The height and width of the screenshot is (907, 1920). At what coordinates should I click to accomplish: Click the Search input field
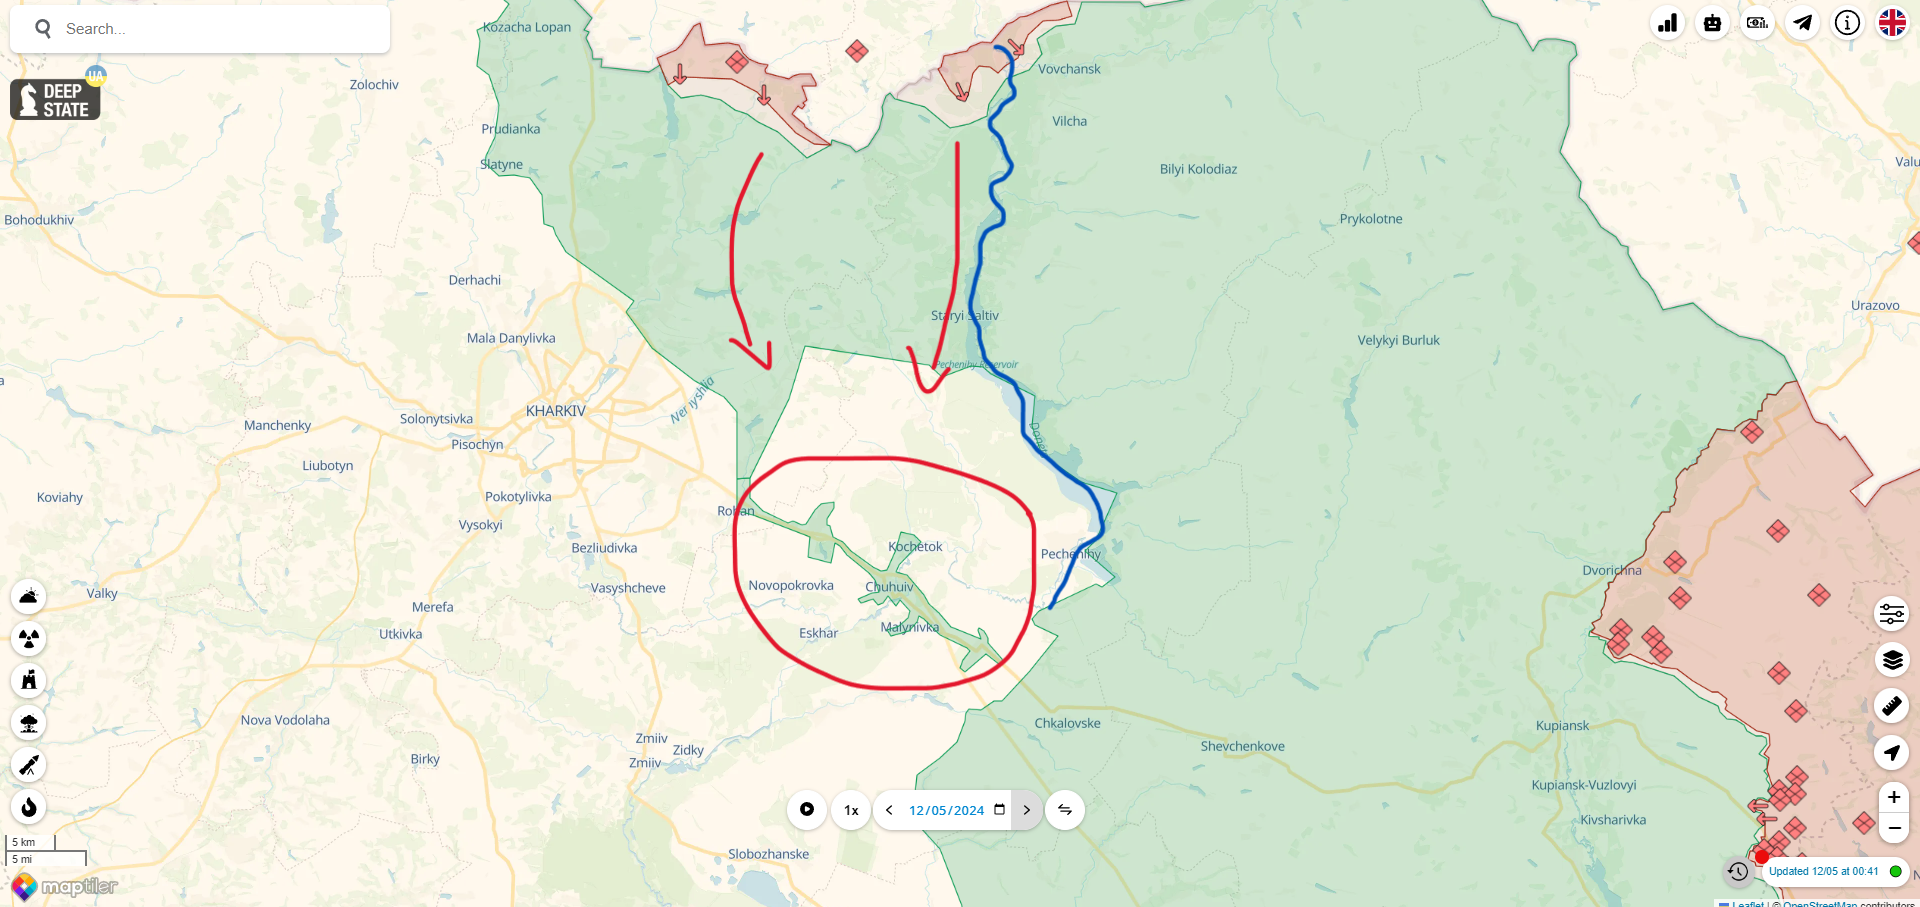pyautogui.click(x=200, y=29)
